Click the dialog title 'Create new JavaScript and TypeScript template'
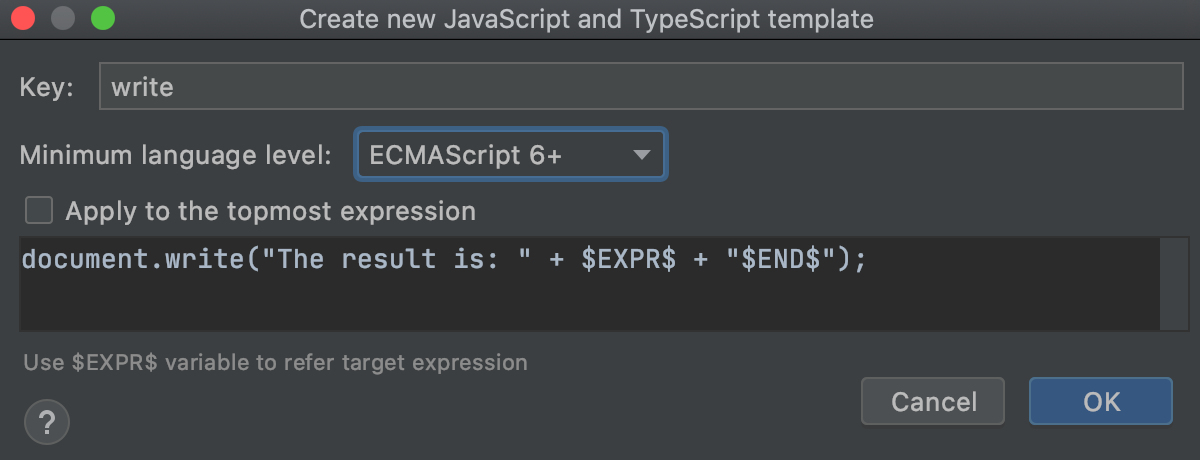The image size is (1200, 460). tap(586, 18)
